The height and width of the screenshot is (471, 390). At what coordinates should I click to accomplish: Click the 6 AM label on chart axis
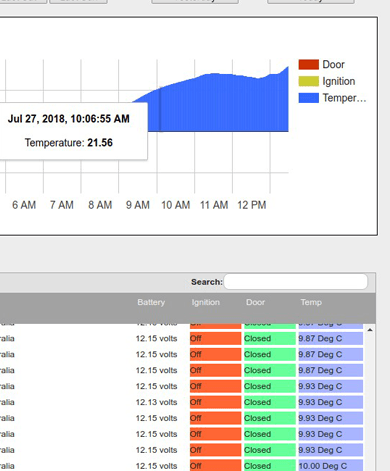click(x=24, y=205)
